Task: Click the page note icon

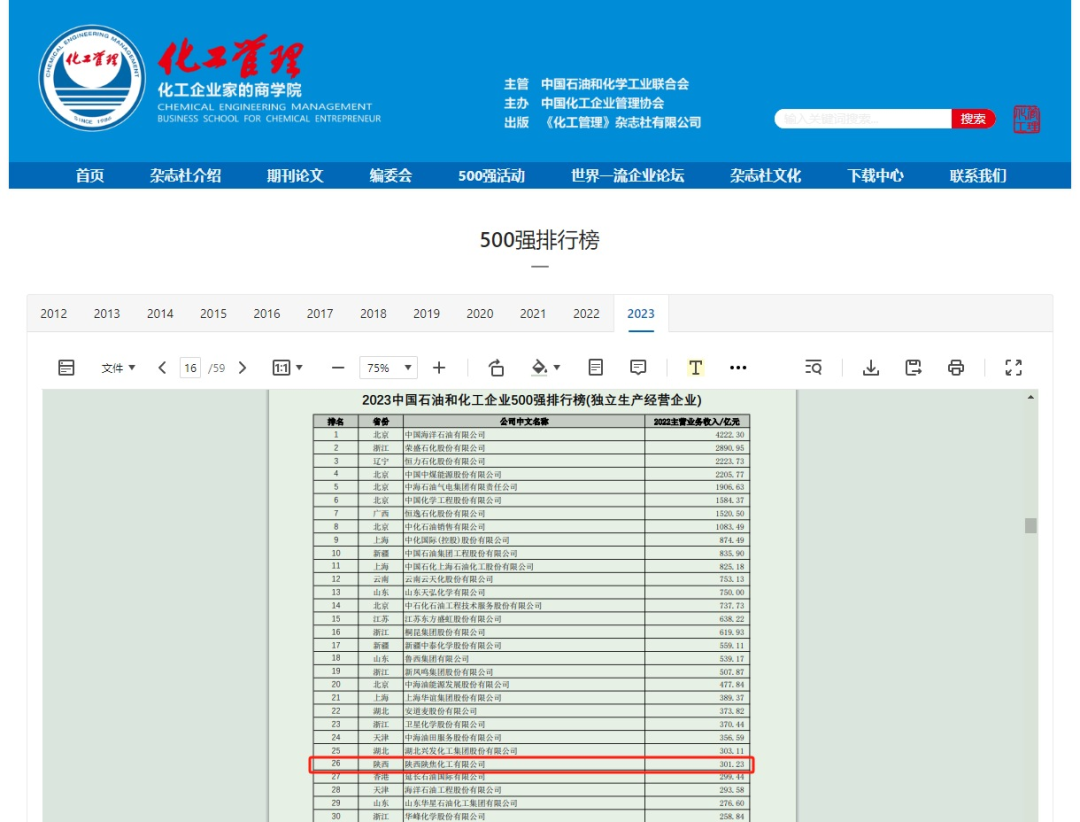Action: click(x=596, y=367)
